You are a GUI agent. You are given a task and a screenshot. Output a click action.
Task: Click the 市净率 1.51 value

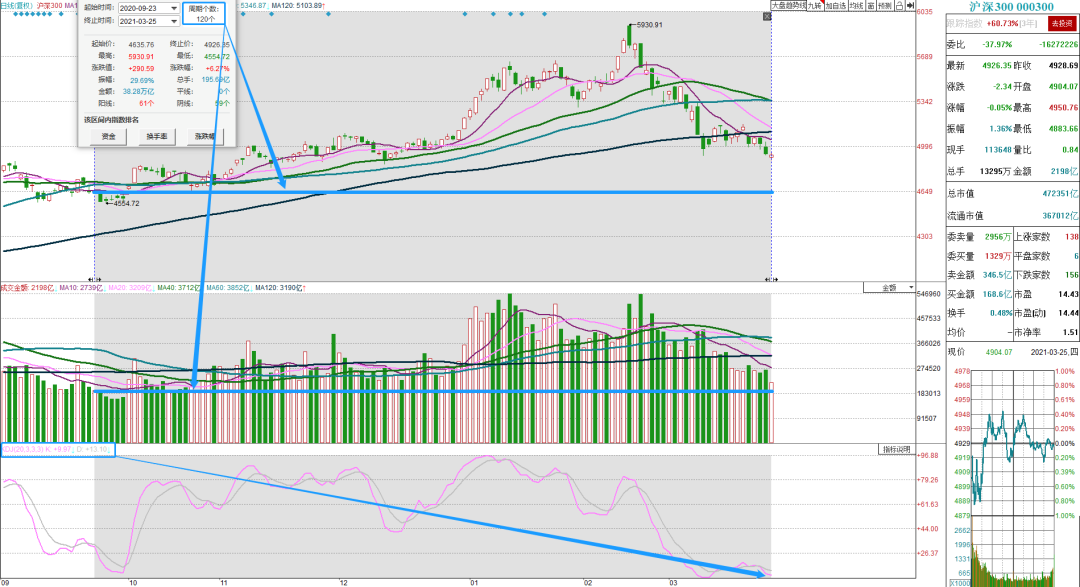click(1070, 332)
